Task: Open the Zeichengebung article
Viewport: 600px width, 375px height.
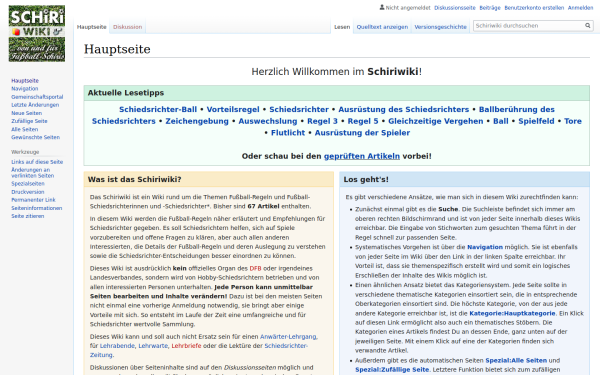Action: [197, 121]
